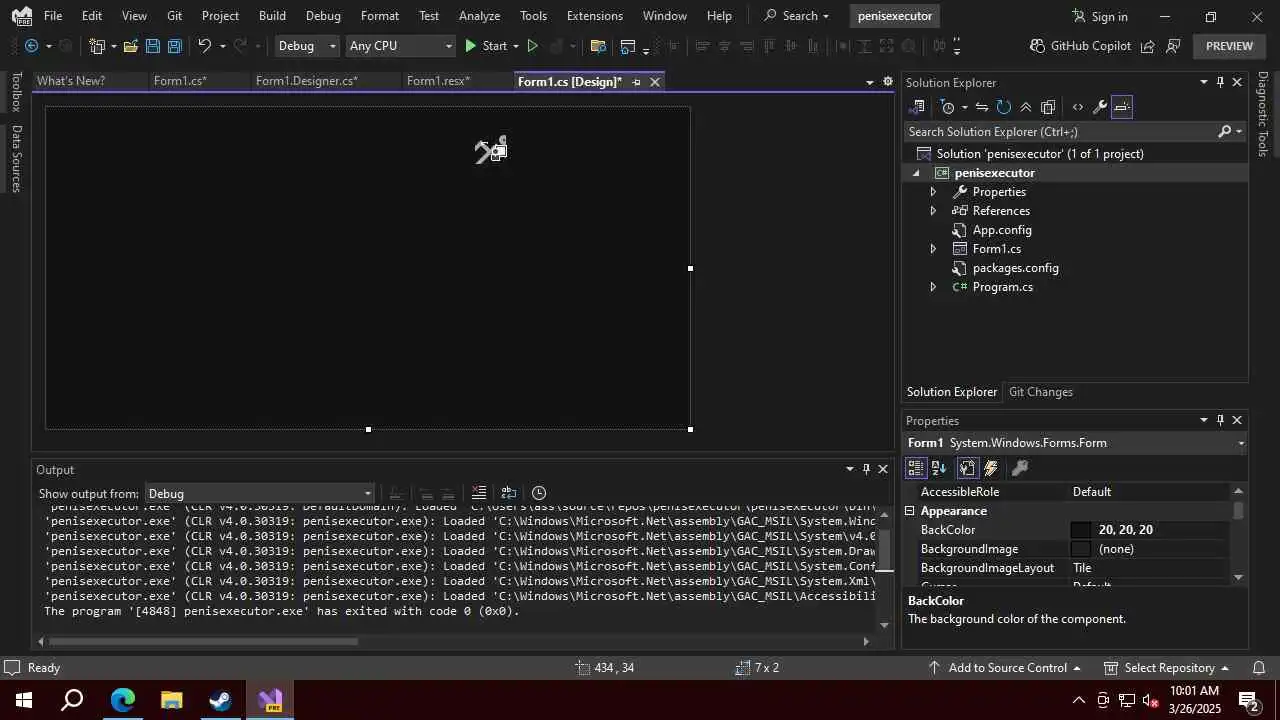
Task: Click the Sign in link
Action: click(x=1100, y=16)
